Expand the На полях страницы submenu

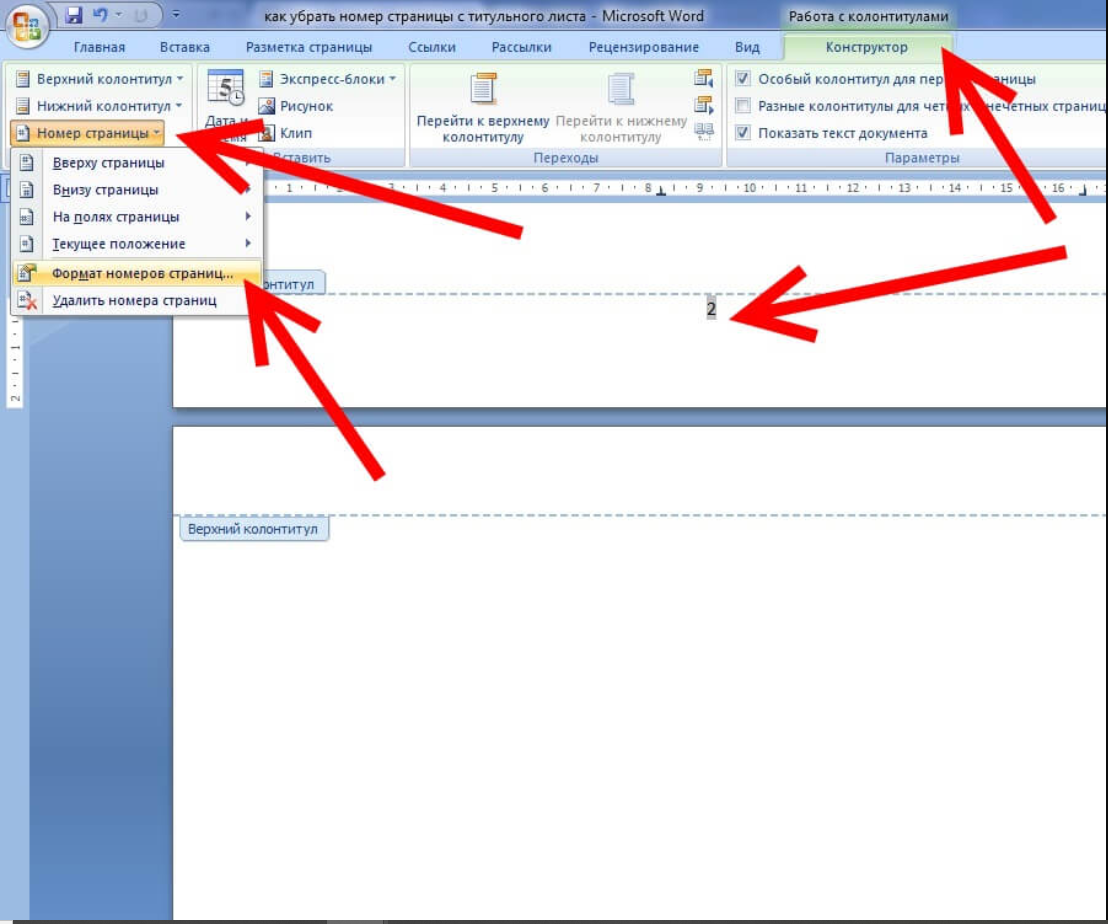coord(136,216)
